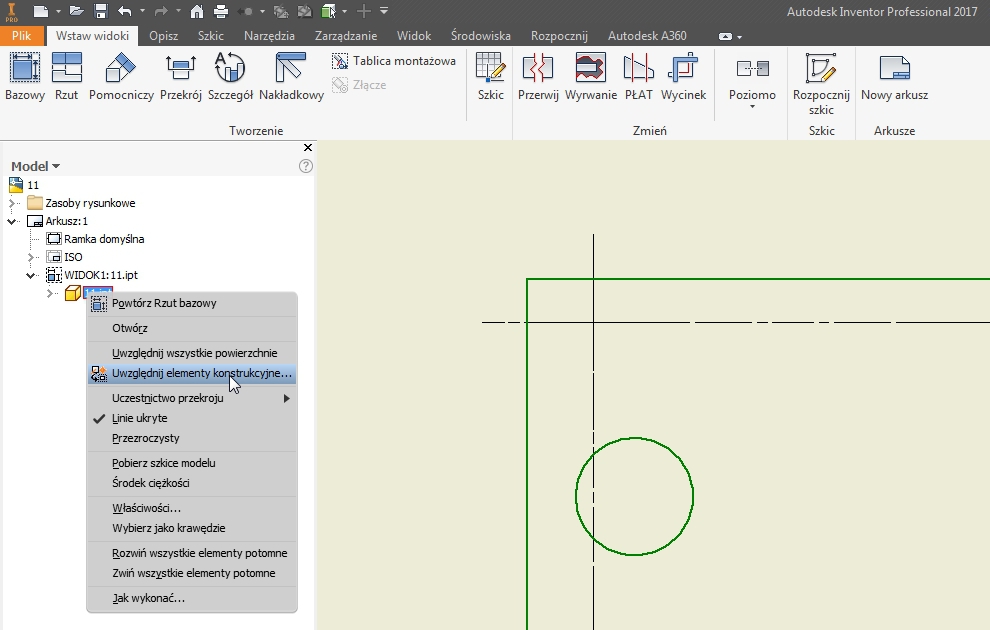Select the Rzut projected view tool
This screenshot has height=630, width=990.
pos(66,77)
